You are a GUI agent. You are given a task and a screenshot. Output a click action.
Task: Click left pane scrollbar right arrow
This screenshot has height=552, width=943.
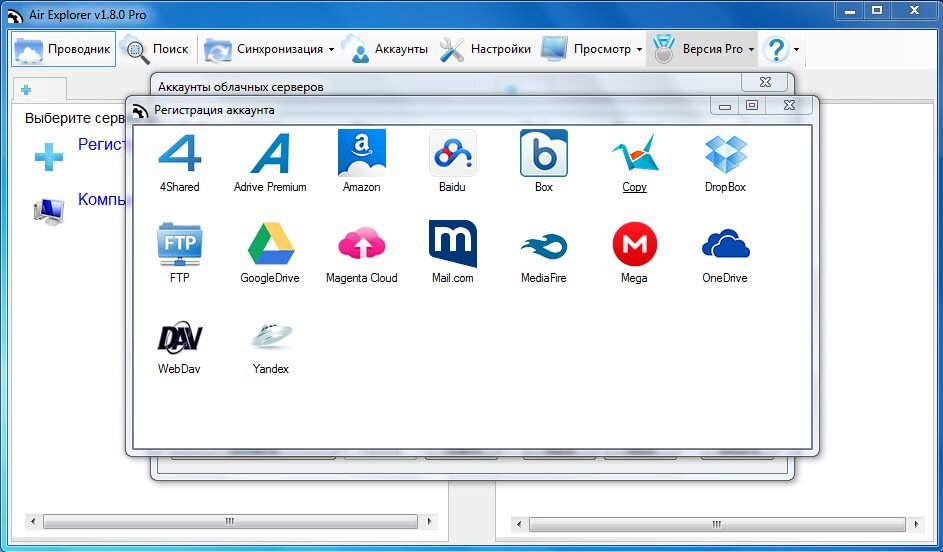[429, 521]
